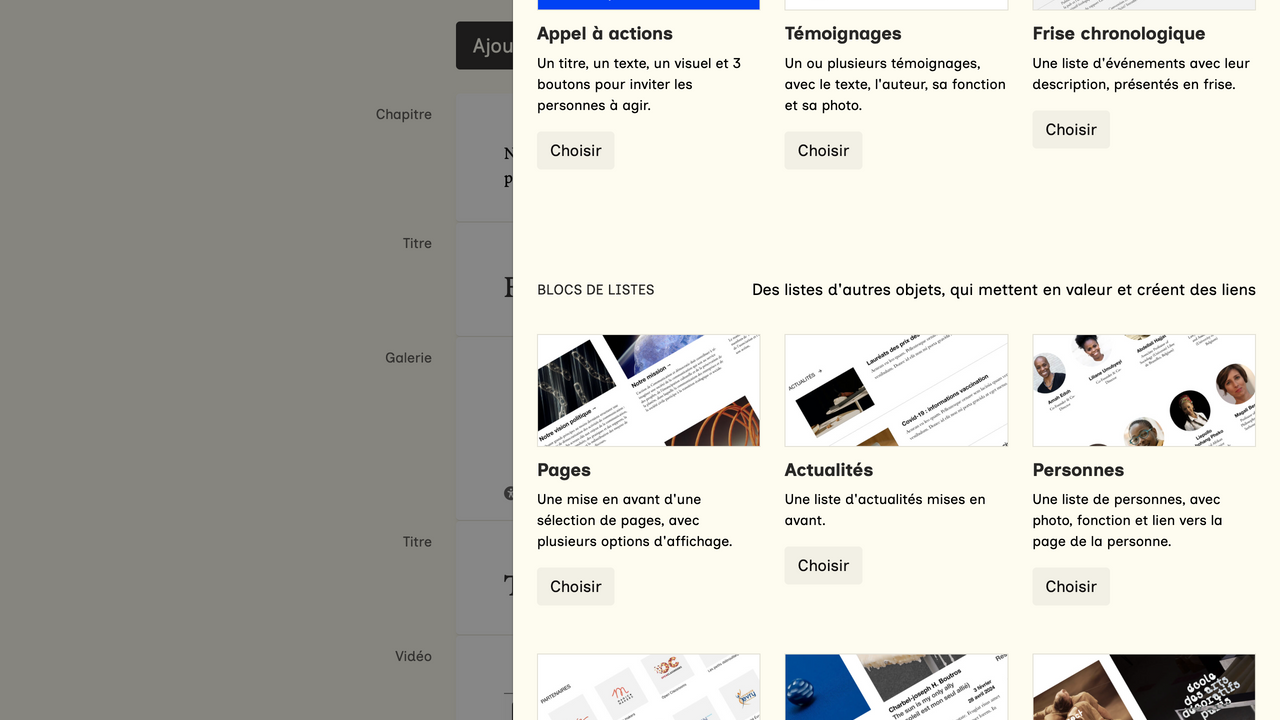The width and height of the screenshot is (1280, 720).
Task: Select the Personnes block title
Action: point(1078,470)
